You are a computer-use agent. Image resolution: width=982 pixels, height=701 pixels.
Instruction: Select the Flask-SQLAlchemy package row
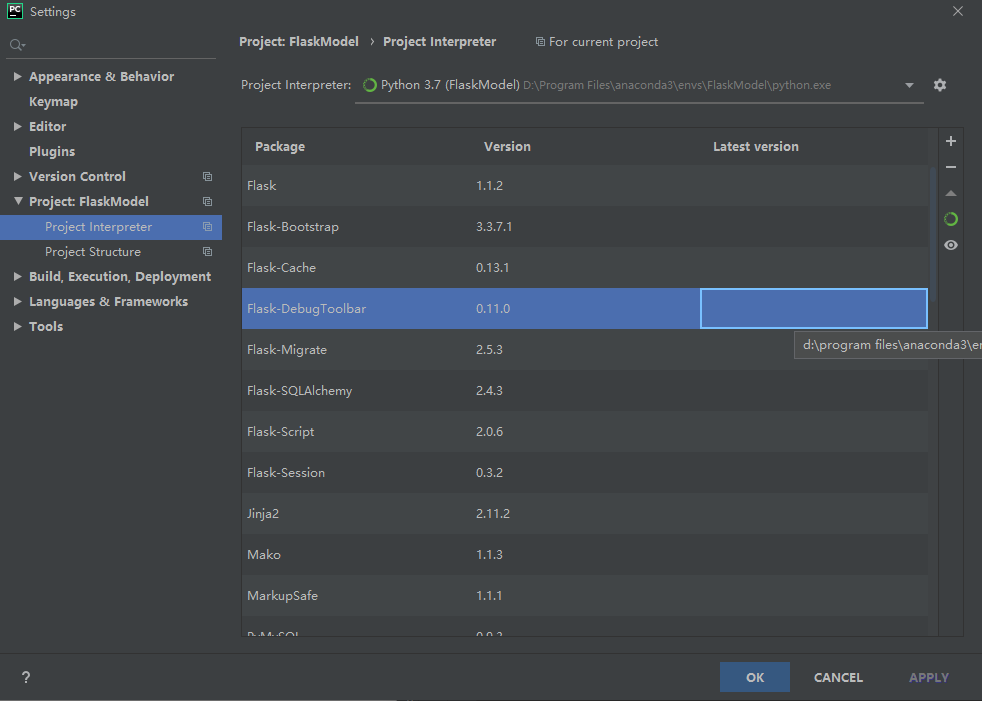click(x=584, y=390)
